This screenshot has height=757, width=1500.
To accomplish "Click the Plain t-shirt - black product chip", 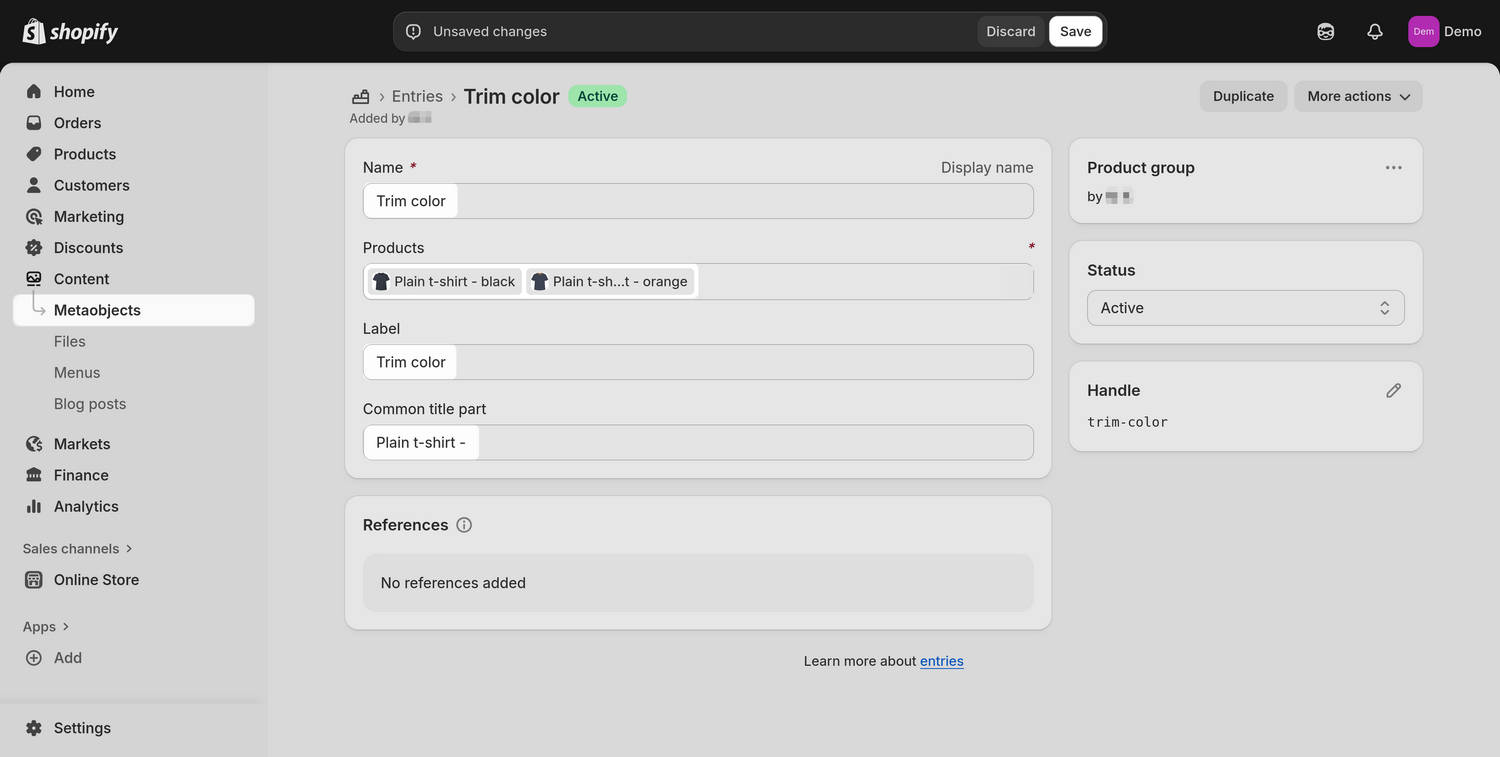I will point(443,281).
